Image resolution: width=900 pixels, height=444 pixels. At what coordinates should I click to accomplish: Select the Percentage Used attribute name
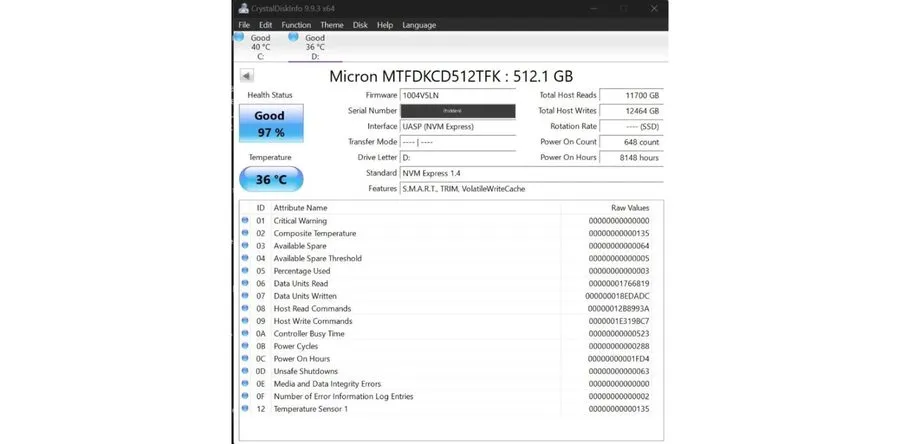pos(301,271)
